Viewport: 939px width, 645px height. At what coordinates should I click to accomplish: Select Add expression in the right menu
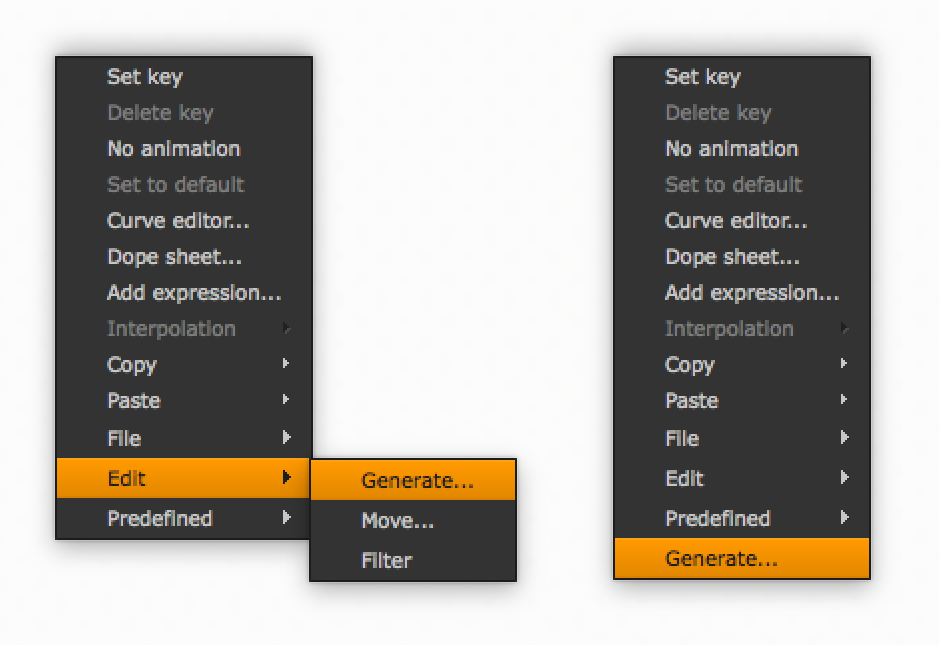[x=752, y=292]
